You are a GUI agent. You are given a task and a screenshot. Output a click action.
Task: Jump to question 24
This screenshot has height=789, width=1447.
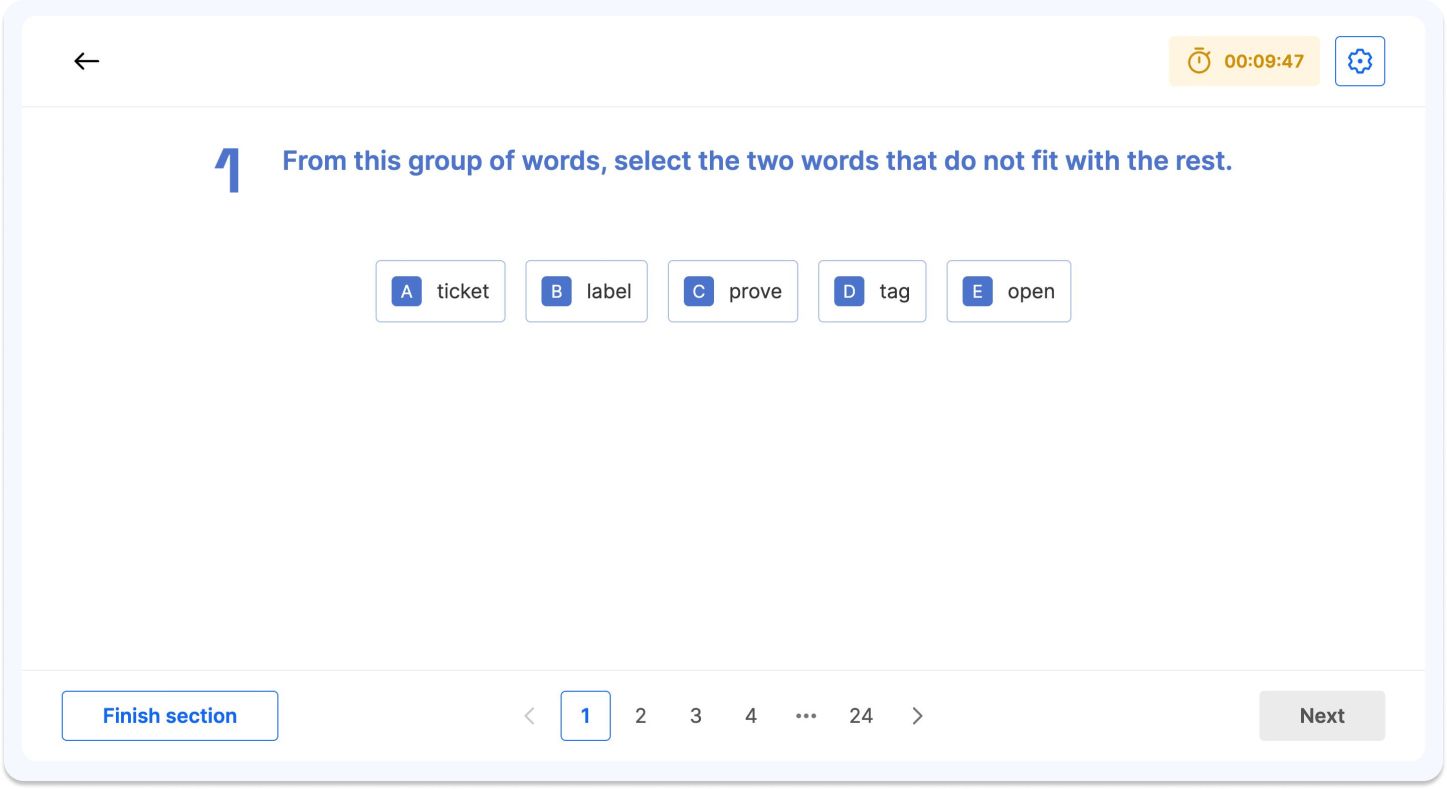tap(861, 715)
